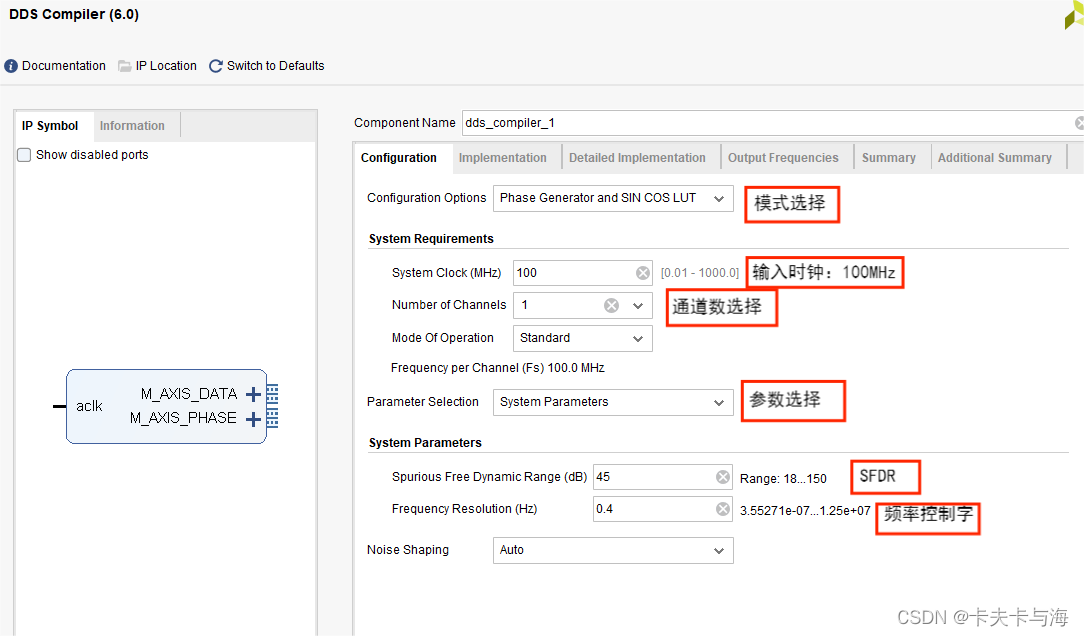Expand the M_AXIS_PHASE port plus icon

254,419
